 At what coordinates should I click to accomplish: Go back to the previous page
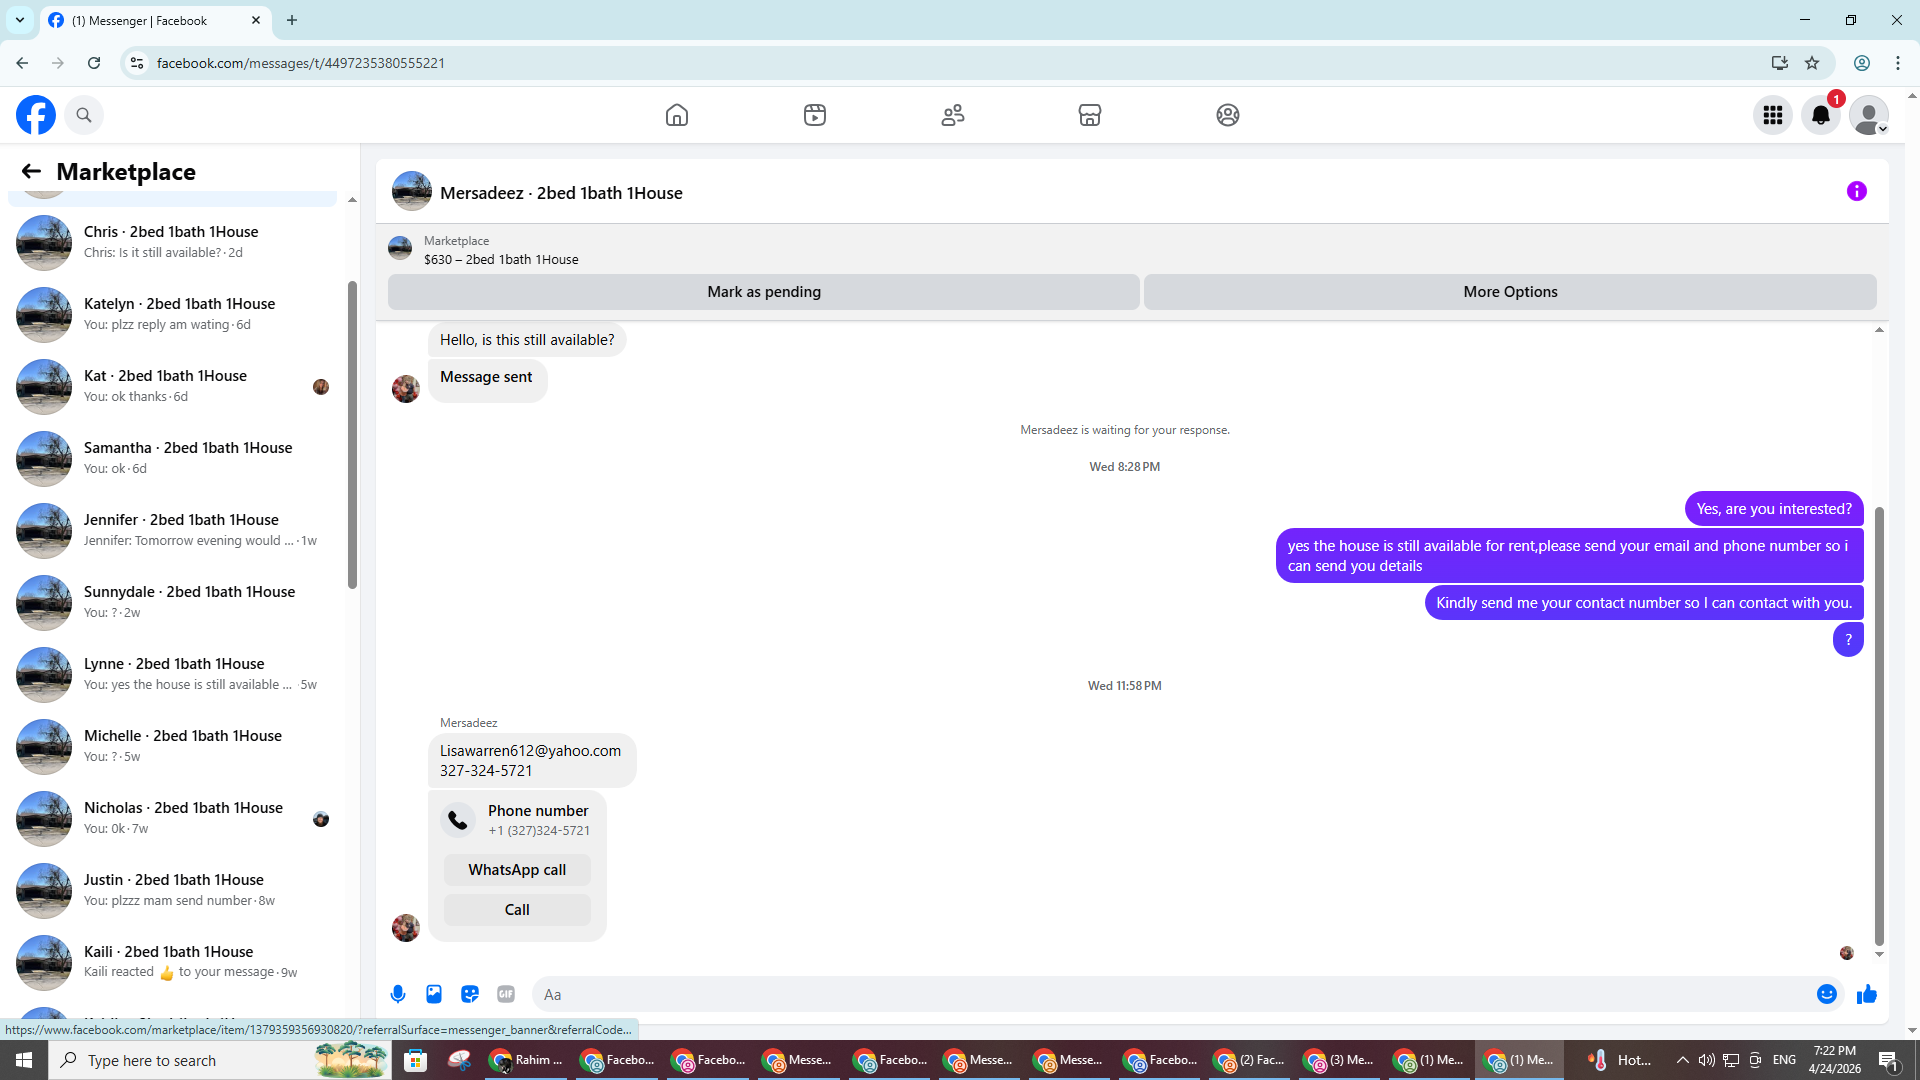click(x=22, y=63)
